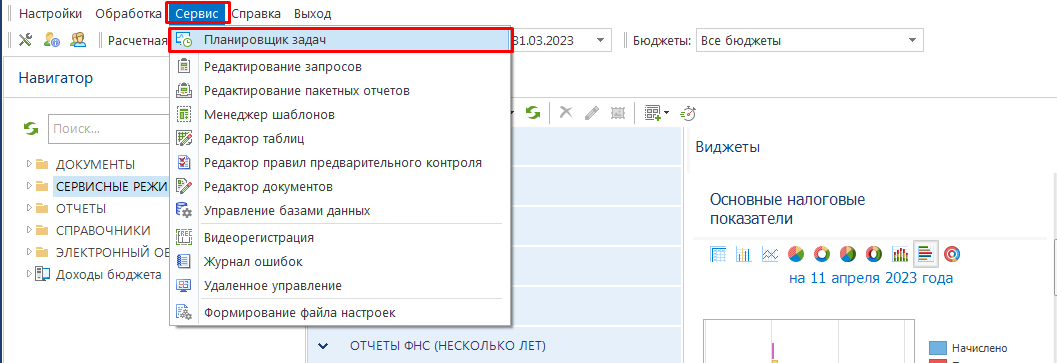Click the user info icon in toolbar

tap(52, 40)
